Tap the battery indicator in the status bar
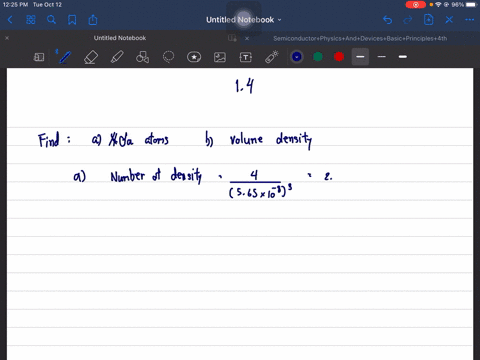Image resolution: width=480 pixels, height=360 pixels. coord(472,5)
